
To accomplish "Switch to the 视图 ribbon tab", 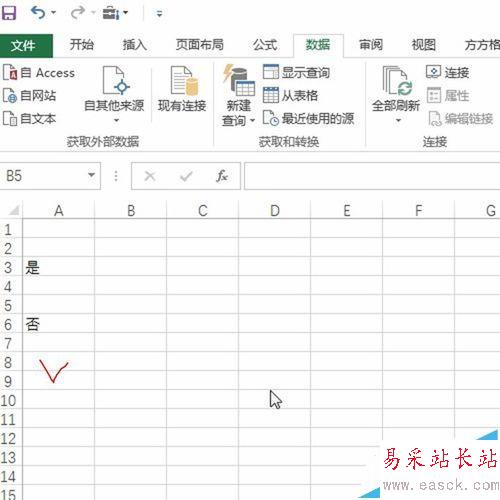I will click(424, 45).
